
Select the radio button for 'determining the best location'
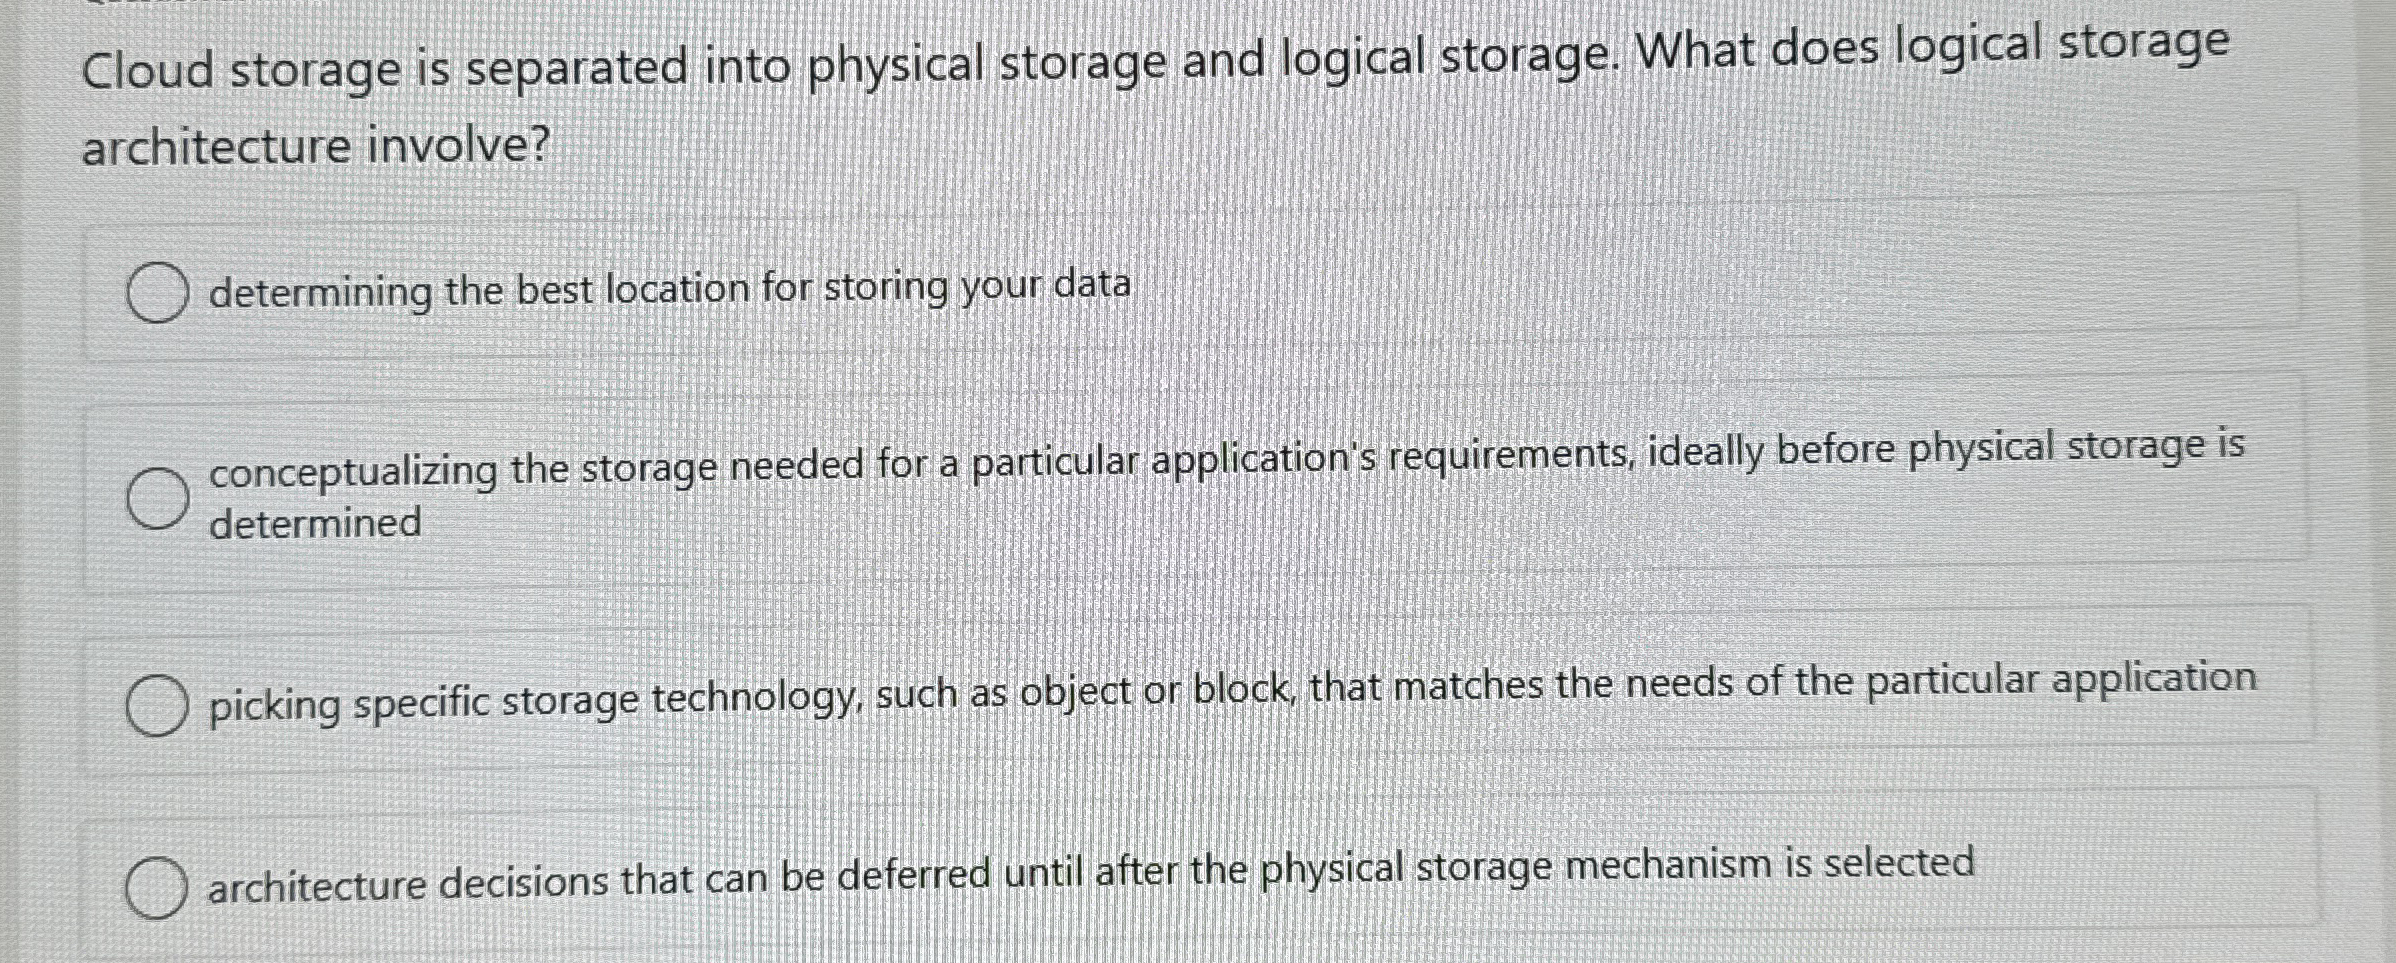tap(156, 292)
